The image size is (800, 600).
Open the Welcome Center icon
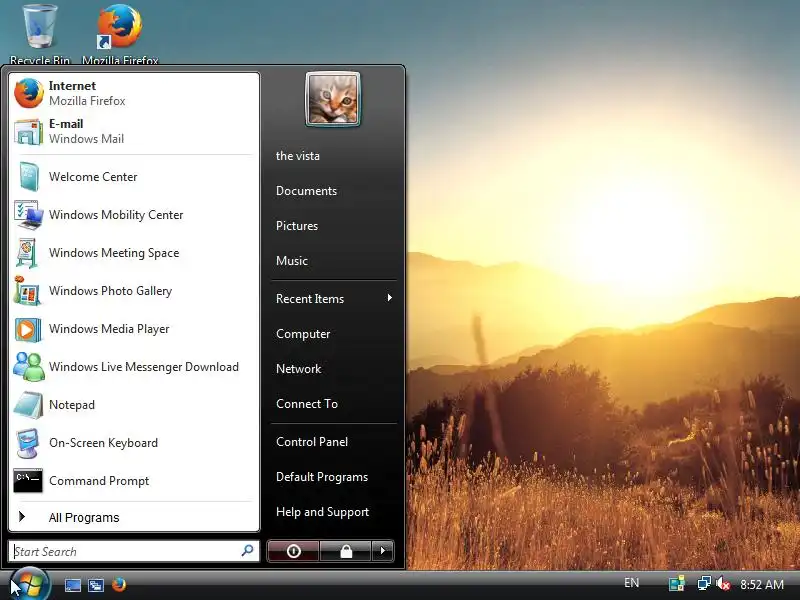point(29,177)
